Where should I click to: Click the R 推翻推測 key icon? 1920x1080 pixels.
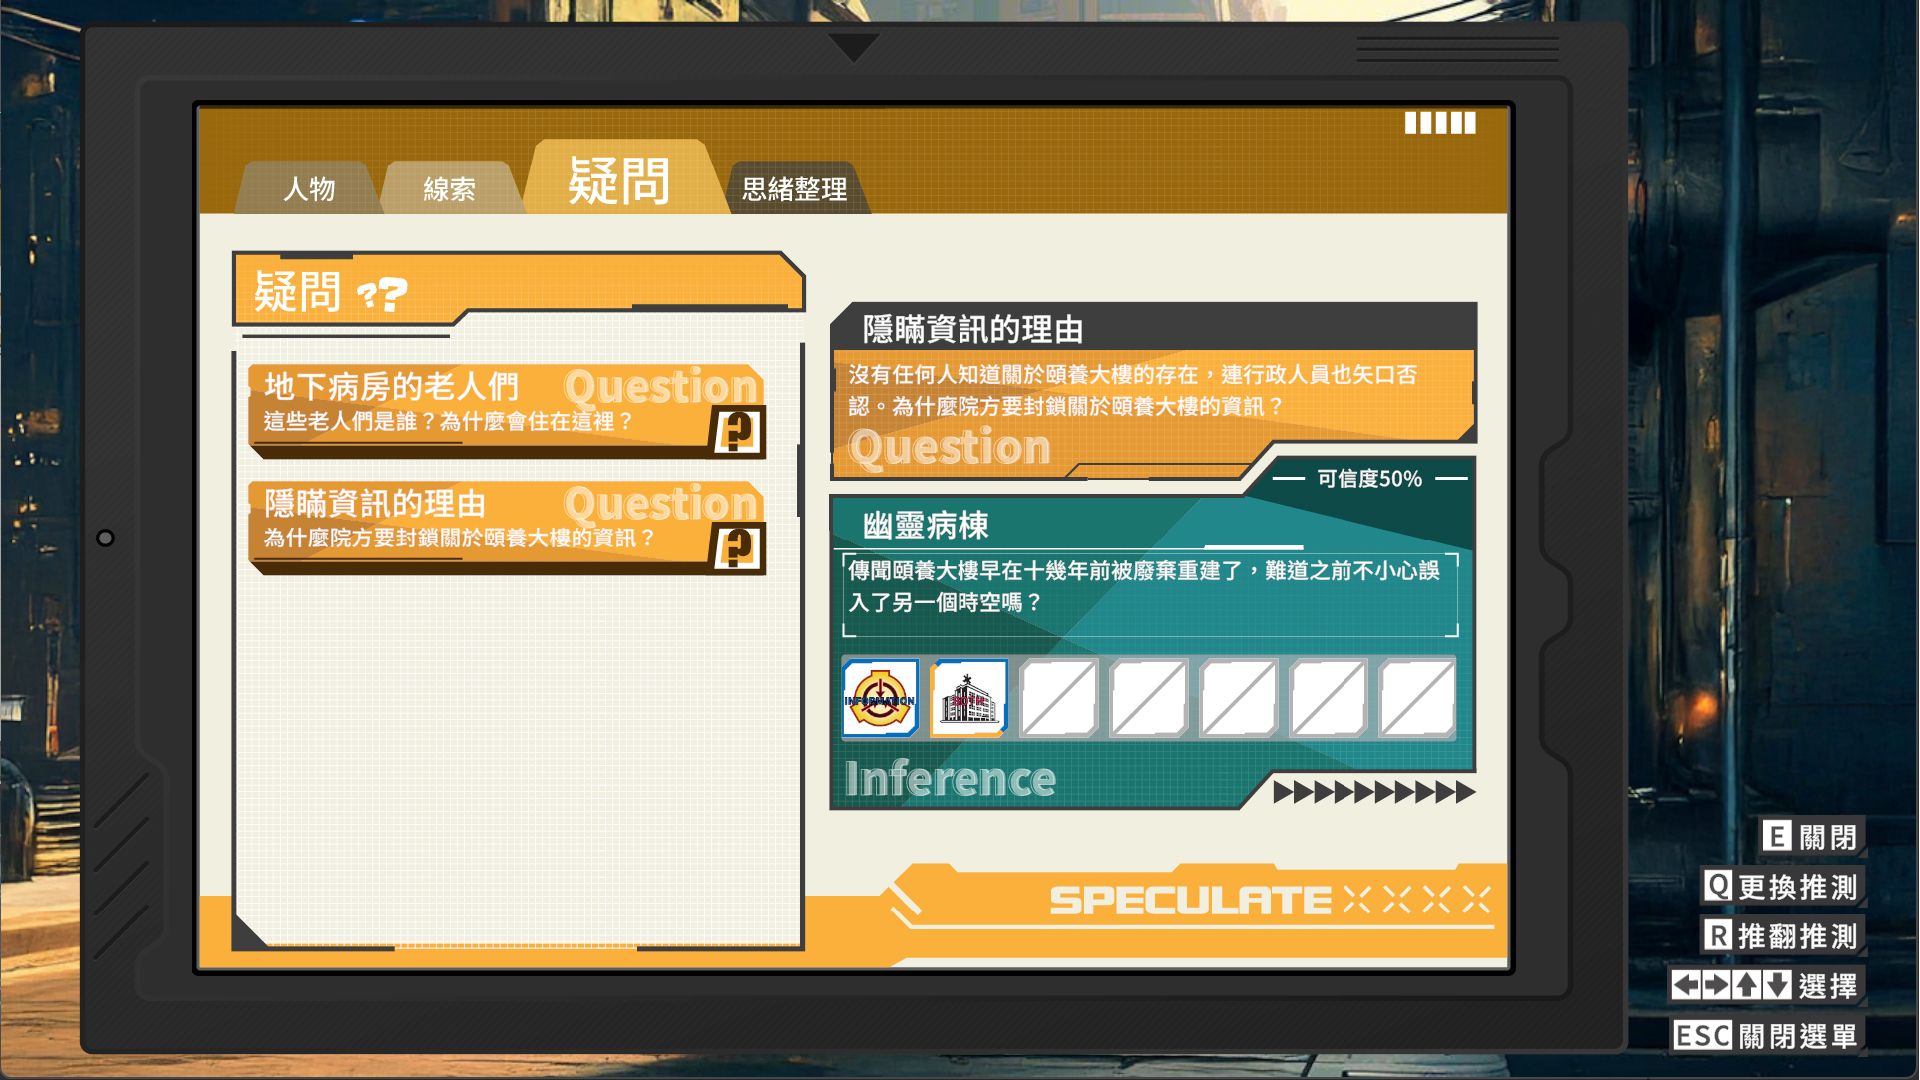1718,936
